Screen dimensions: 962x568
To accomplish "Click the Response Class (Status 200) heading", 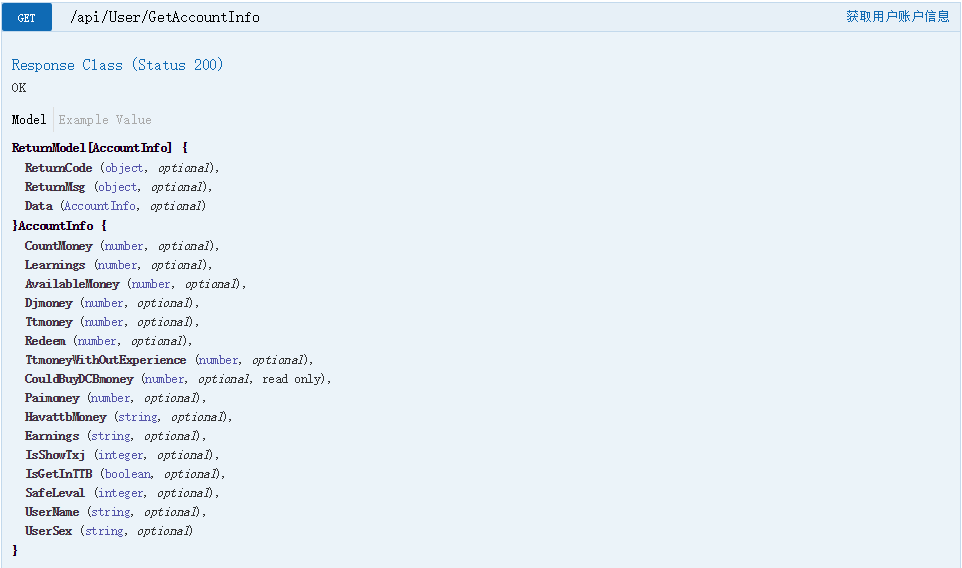I will click(117, 65).
